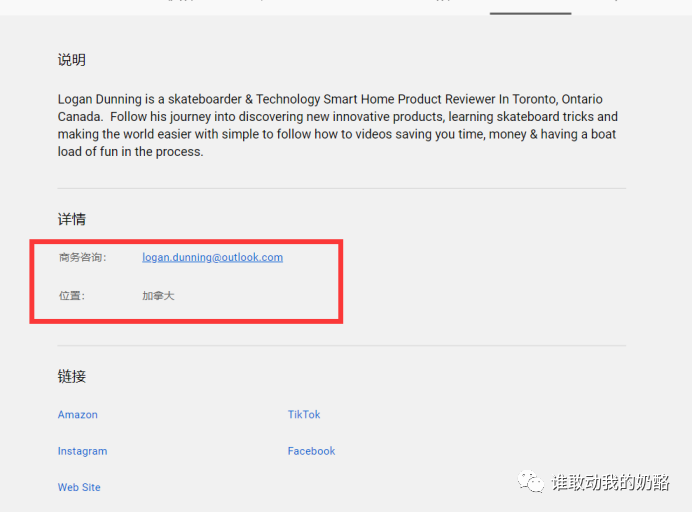Open the Instagram link
Image resolution: width=692 pixels, height=513 pixels.
[x=83, y=451]
